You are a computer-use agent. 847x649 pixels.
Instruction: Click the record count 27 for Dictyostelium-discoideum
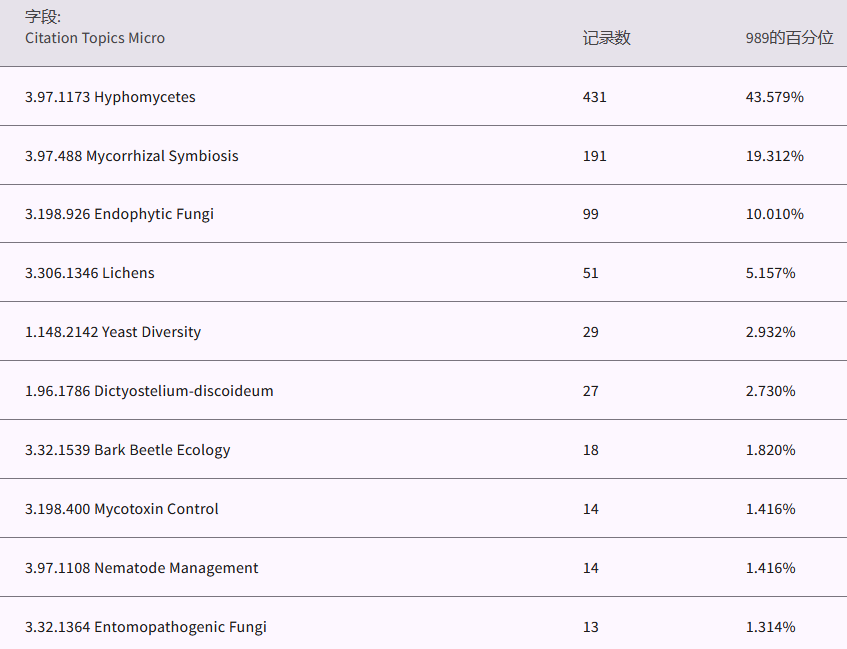coord(590,391)
